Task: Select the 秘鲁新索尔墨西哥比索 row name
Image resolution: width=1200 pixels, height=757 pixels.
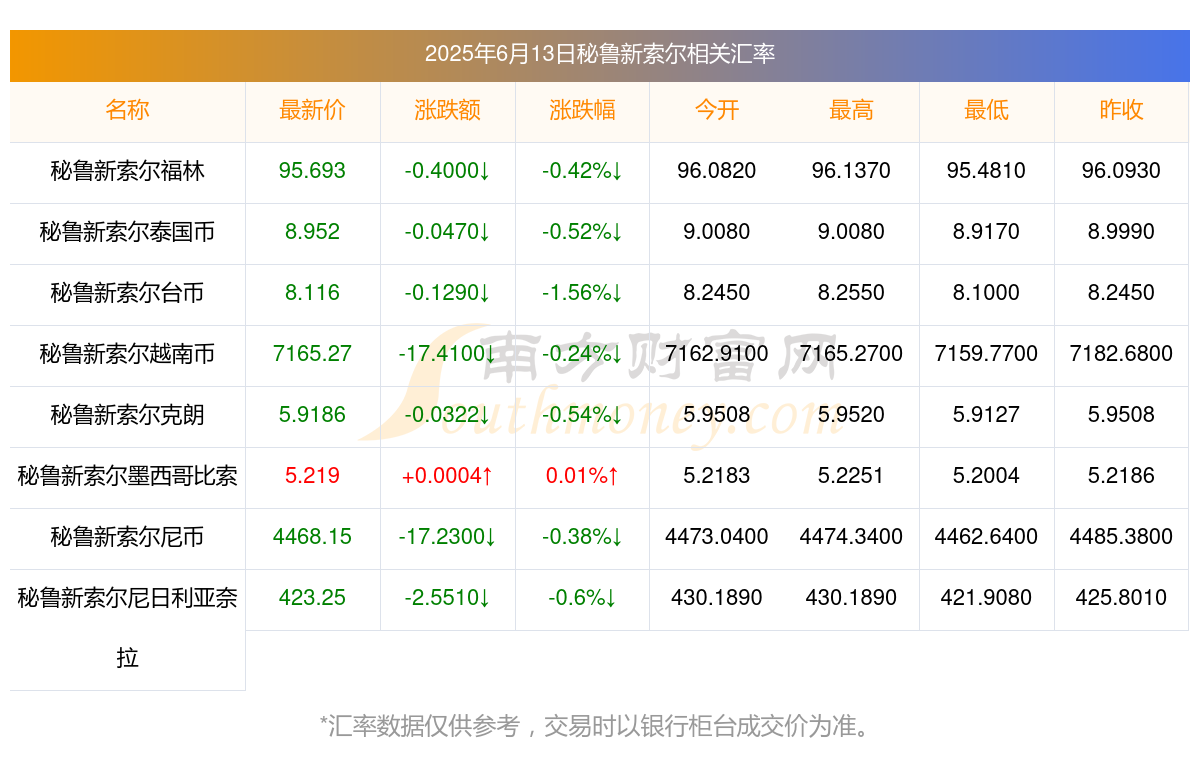Action: coord(127,476)
